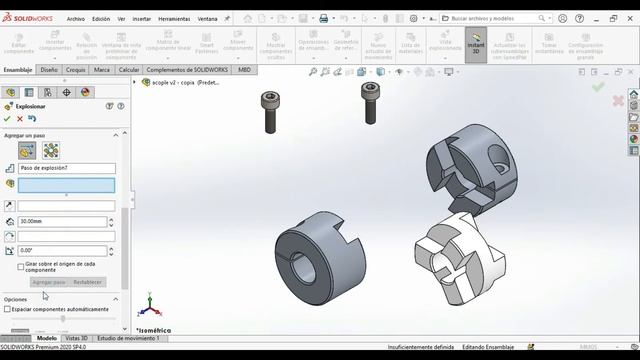This screenshot has width=640, height=360.
Task: Open the Edición menu
Action: pos(101,19)
